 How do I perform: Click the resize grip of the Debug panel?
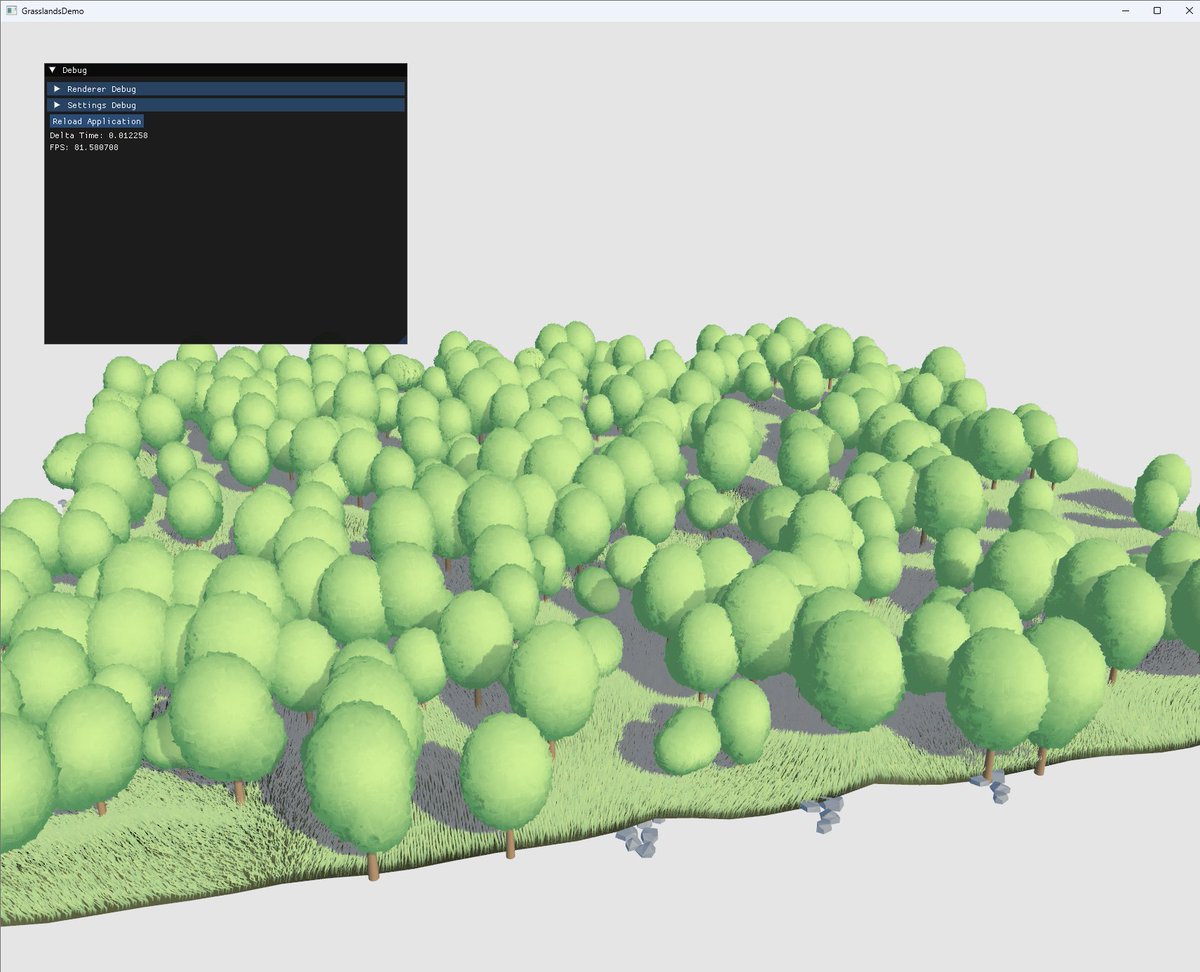click(x=402, y=340)
